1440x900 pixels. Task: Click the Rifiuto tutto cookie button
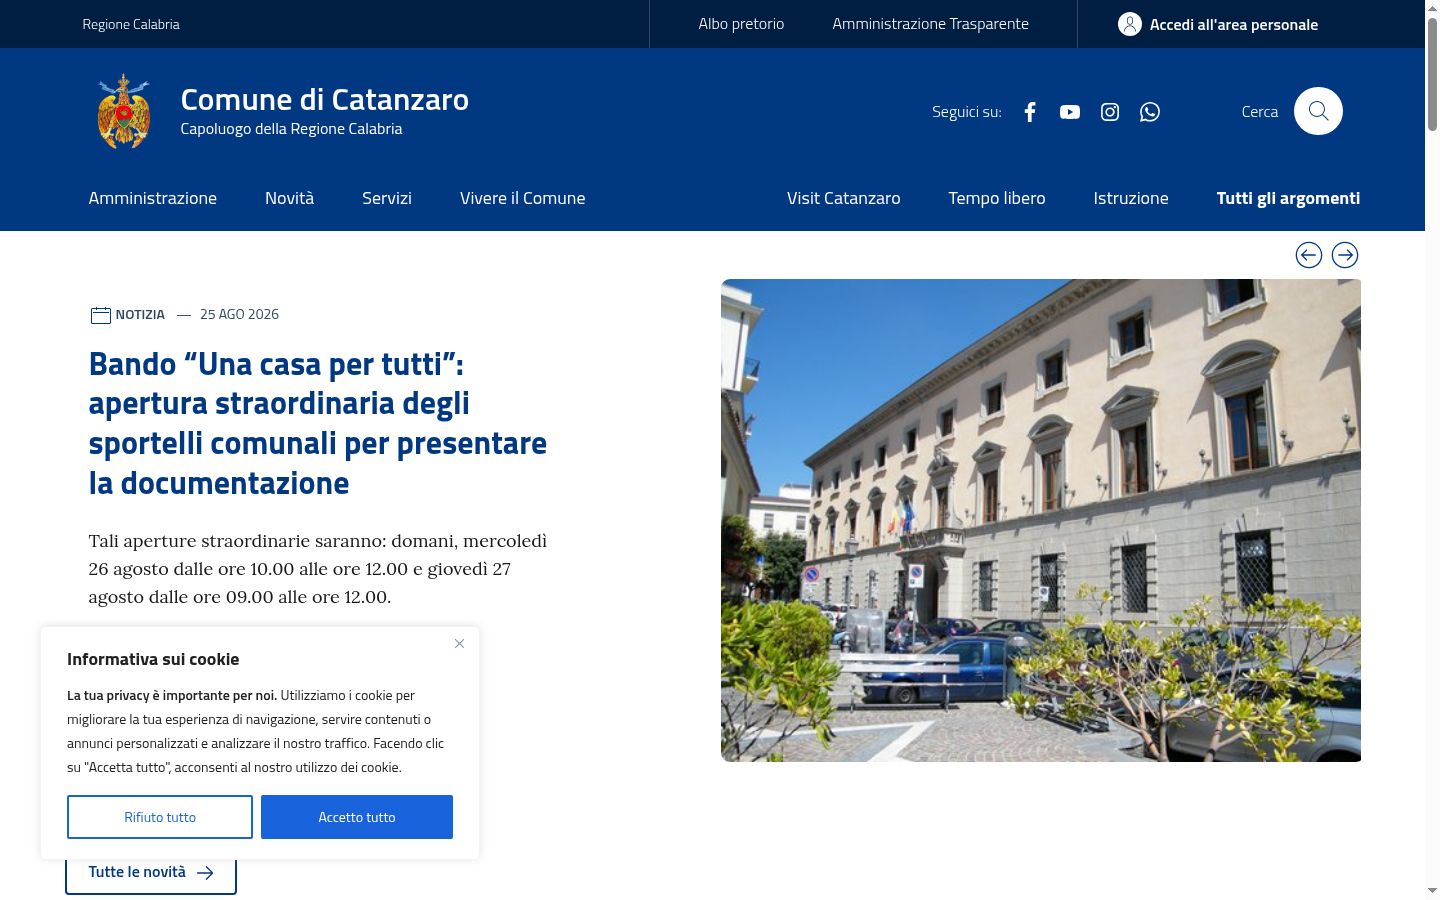(160, 817)
